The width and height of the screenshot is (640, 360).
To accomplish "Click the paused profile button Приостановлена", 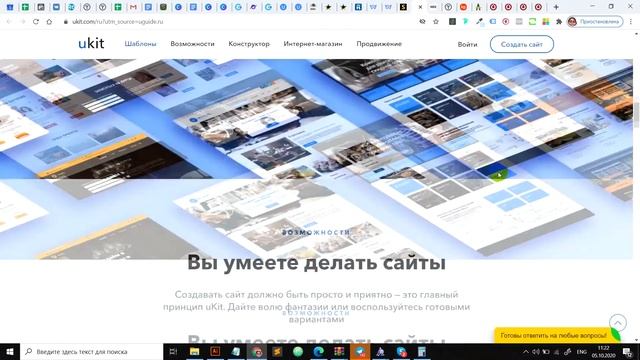I will 595,22.
